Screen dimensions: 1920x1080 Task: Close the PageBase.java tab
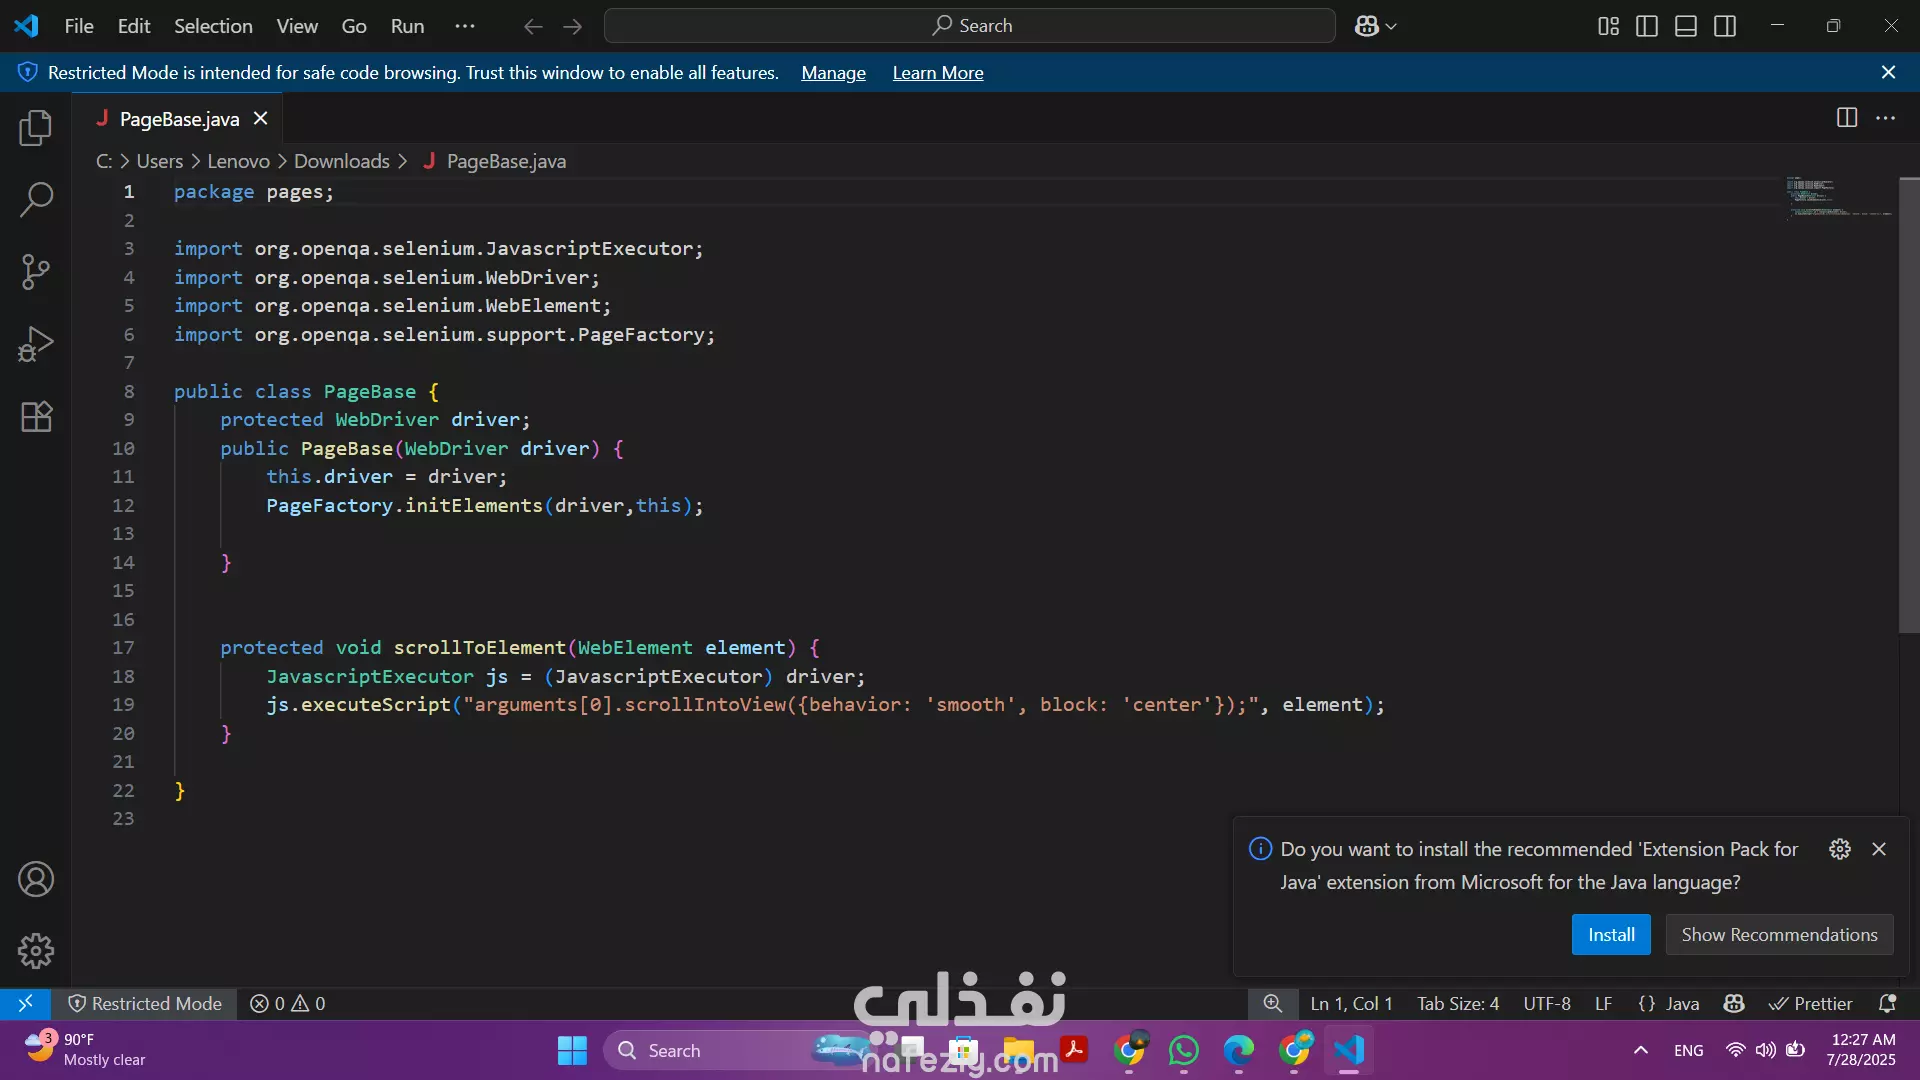[x=261, y=118]
